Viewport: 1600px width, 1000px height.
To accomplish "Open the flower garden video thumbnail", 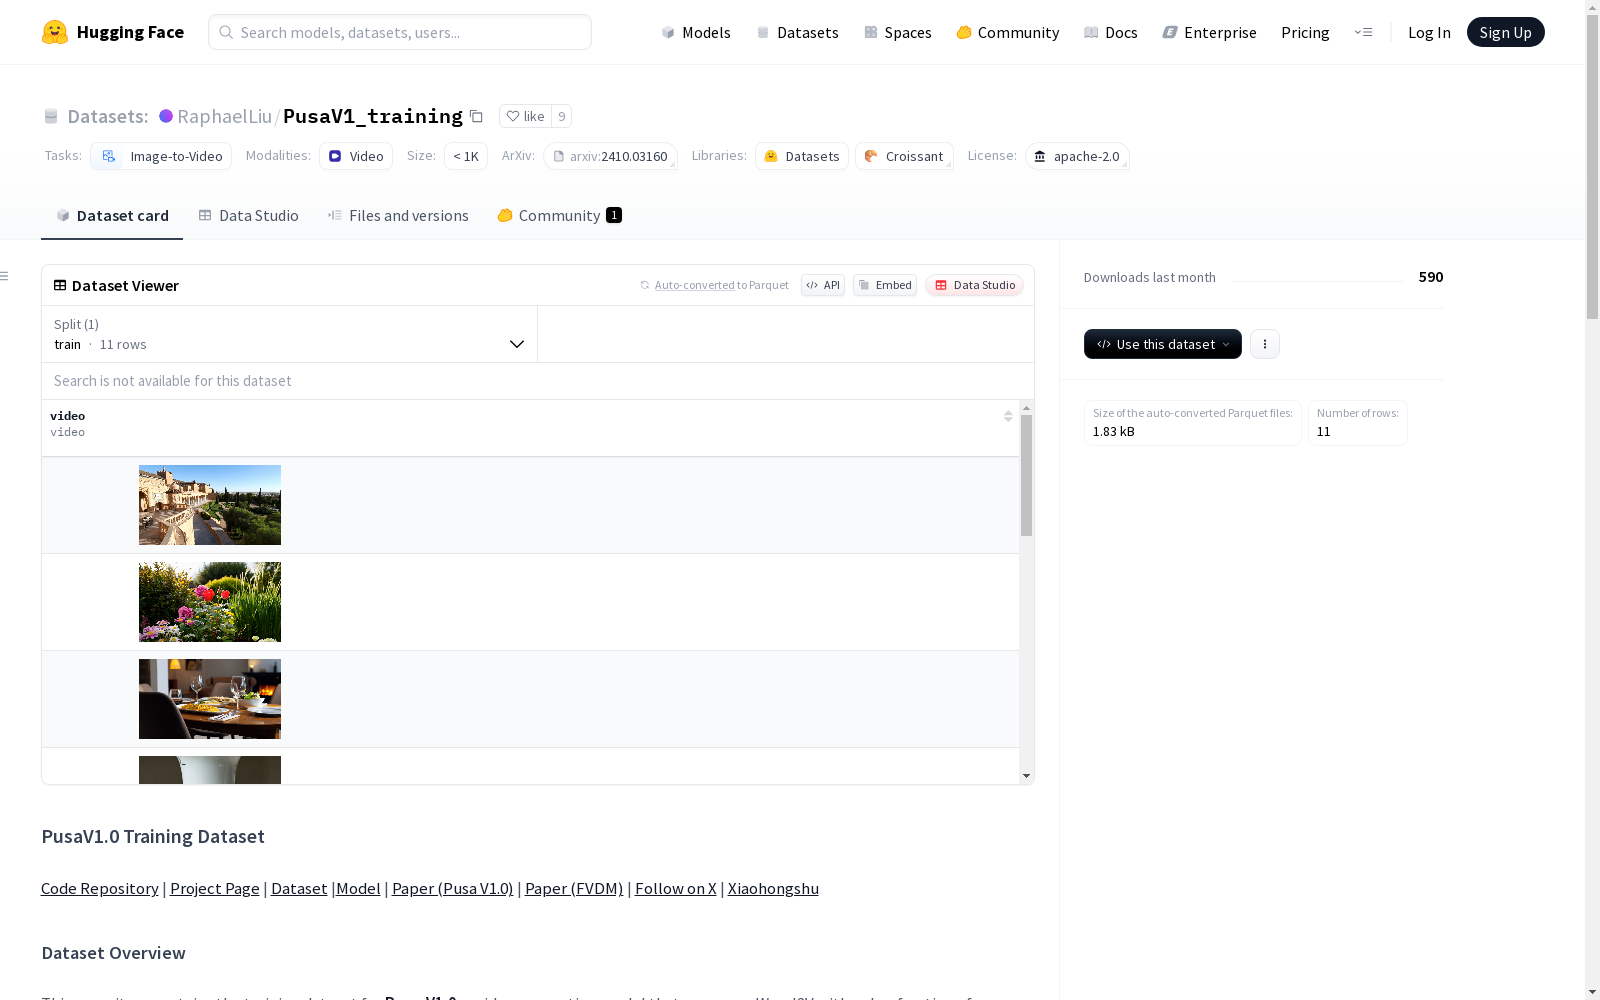I will 210,602.
